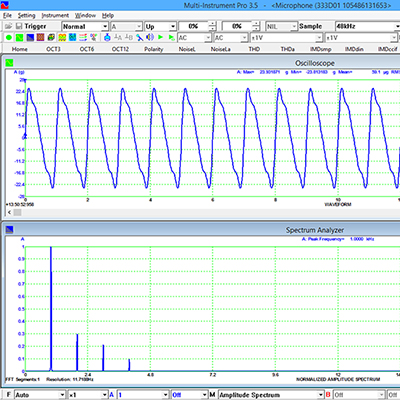Click the blue-green data map icon
The height and width of the screenshot is (400, 400).
coord(73,37)
